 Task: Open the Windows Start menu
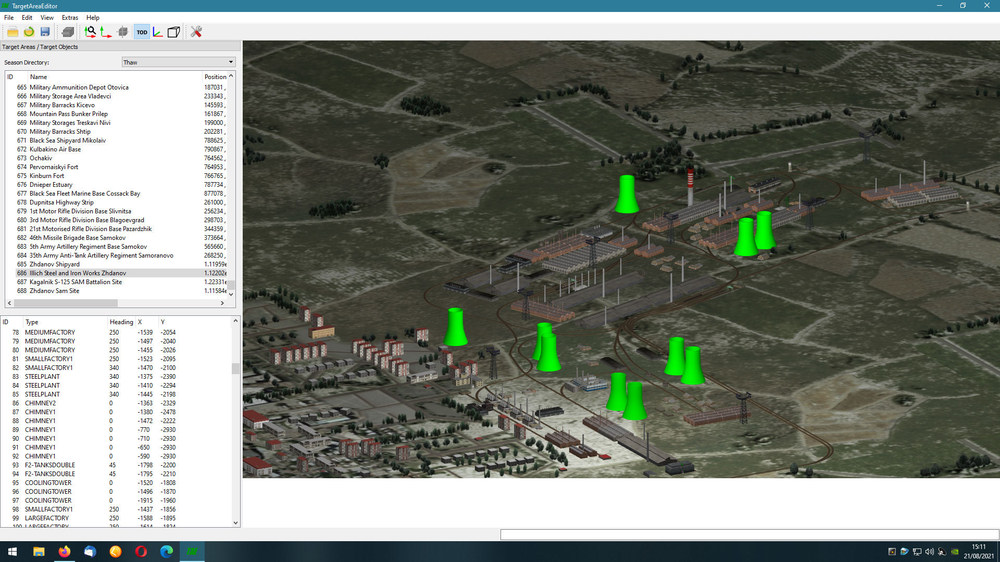12,552
